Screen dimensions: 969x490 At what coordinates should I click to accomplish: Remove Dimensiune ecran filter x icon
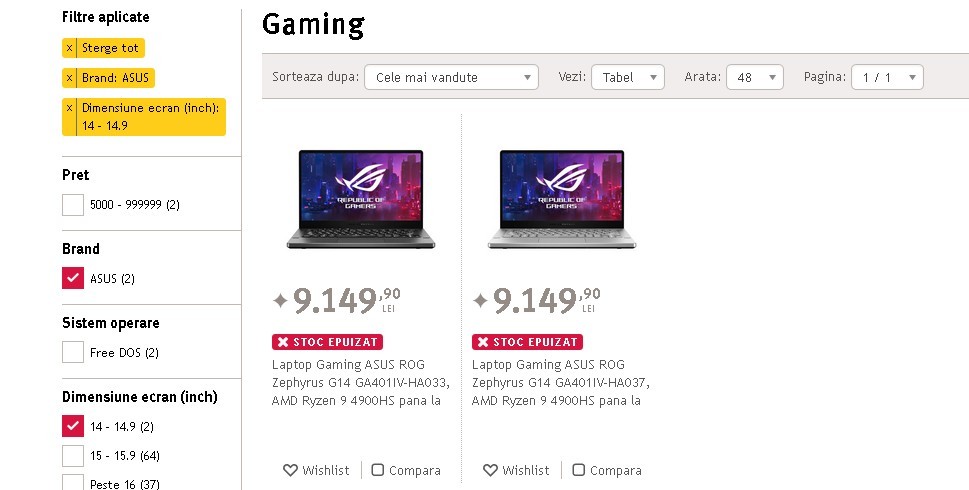click(x=69, y=108)
